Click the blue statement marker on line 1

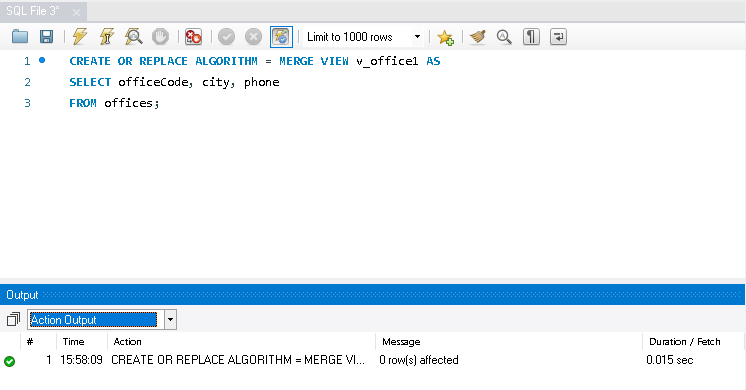pyautogui.click(x=42, y=60)
